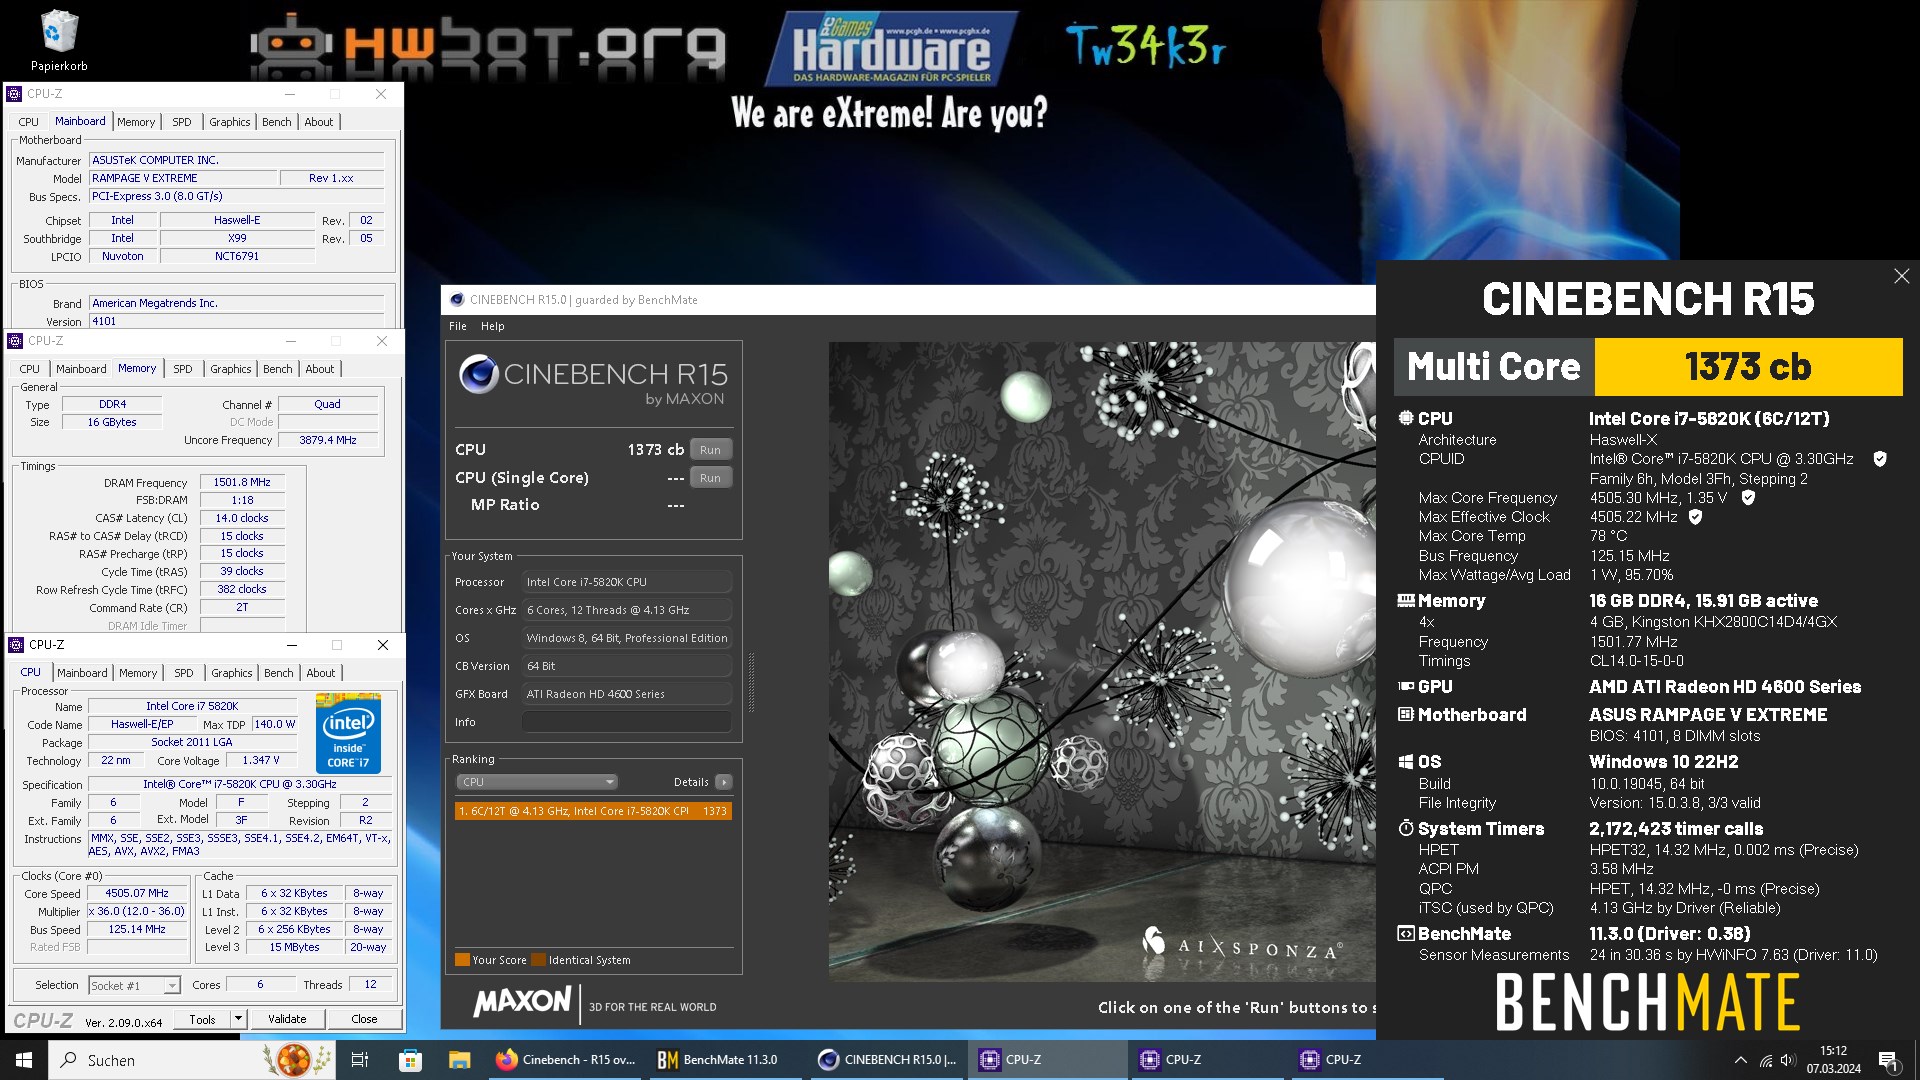Switch to BenchMate 11.3.0 taskbar item
This screenshot has width=1920, height=1080.
[724, 1060]
